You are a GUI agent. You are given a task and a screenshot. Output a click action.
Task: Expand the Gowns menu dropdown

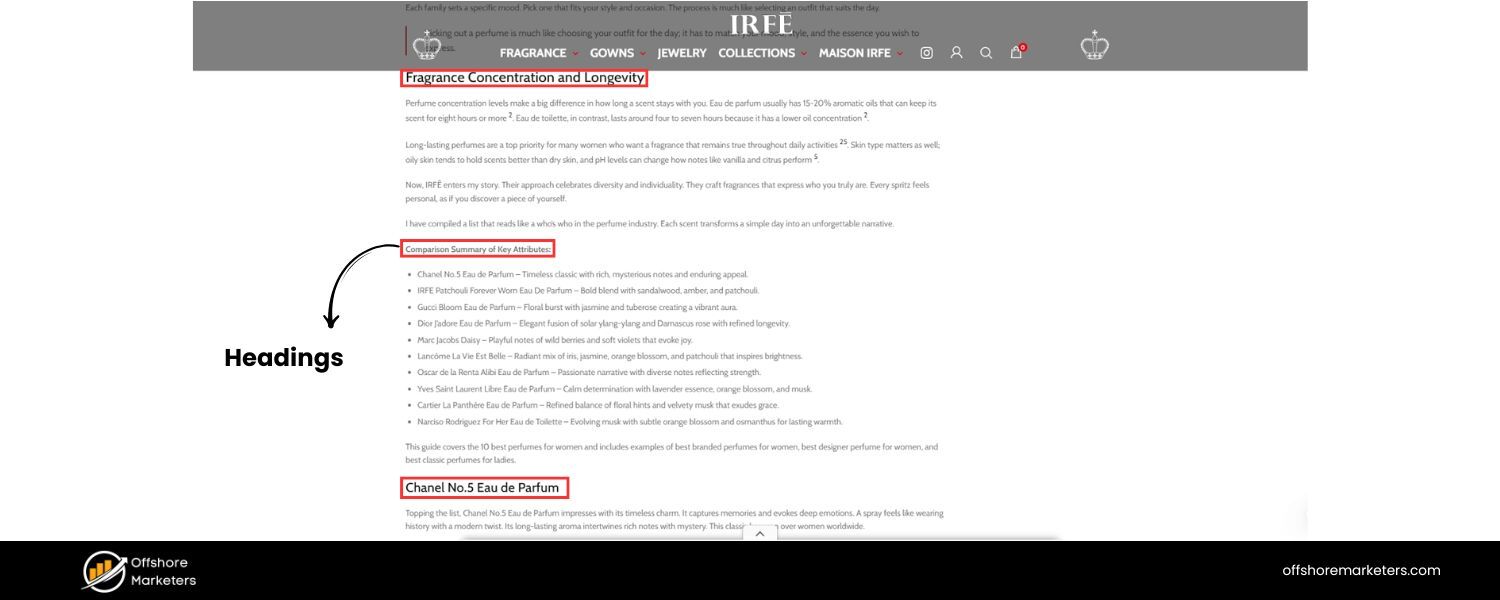617,53
